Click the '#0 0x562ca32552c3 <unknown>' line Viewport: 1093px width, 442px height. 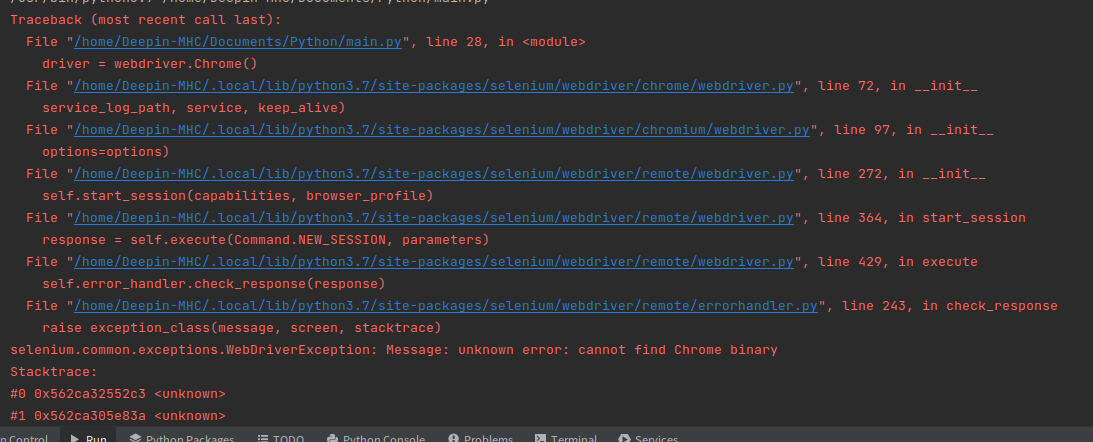(x=118, y=394)
